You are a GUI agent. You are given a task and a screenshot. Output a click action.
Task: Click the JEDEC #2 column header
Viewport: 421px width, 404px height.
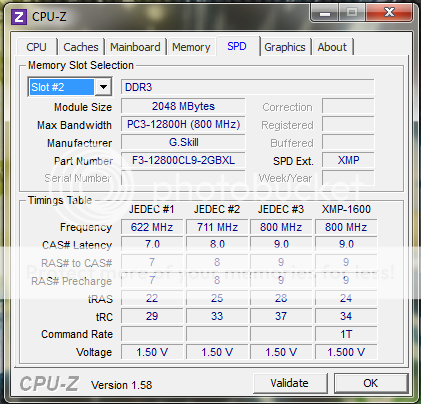click(x=217, y=209)
